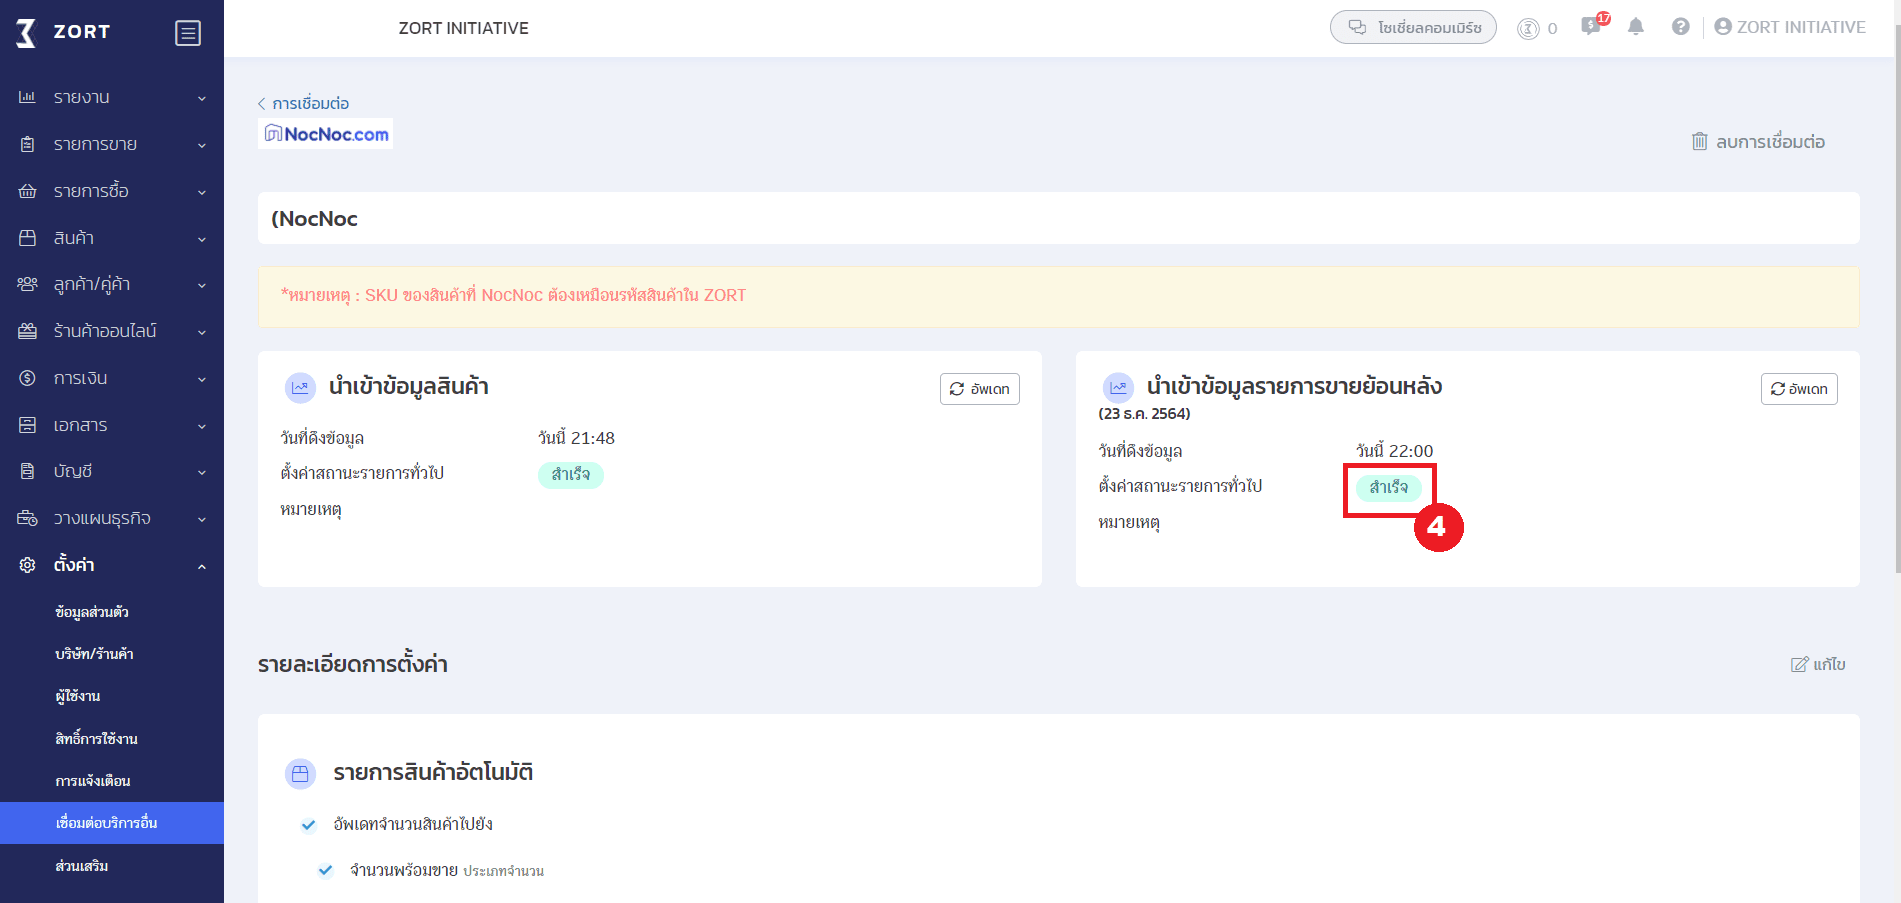Open การแจ้งเตือน settings submenu
This screenshot has width=1901, height=903.
93,781
